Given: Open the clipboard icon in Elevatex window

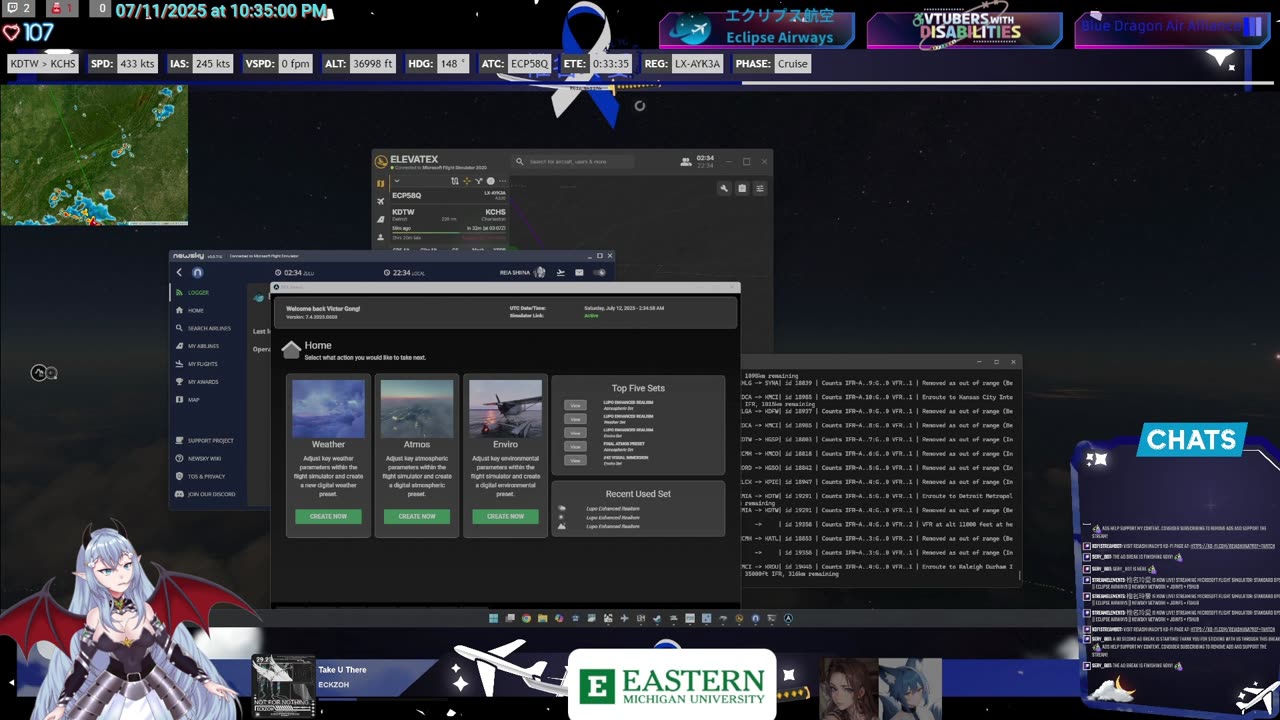Looking at the screenshot, I should (x=742, y=188).
